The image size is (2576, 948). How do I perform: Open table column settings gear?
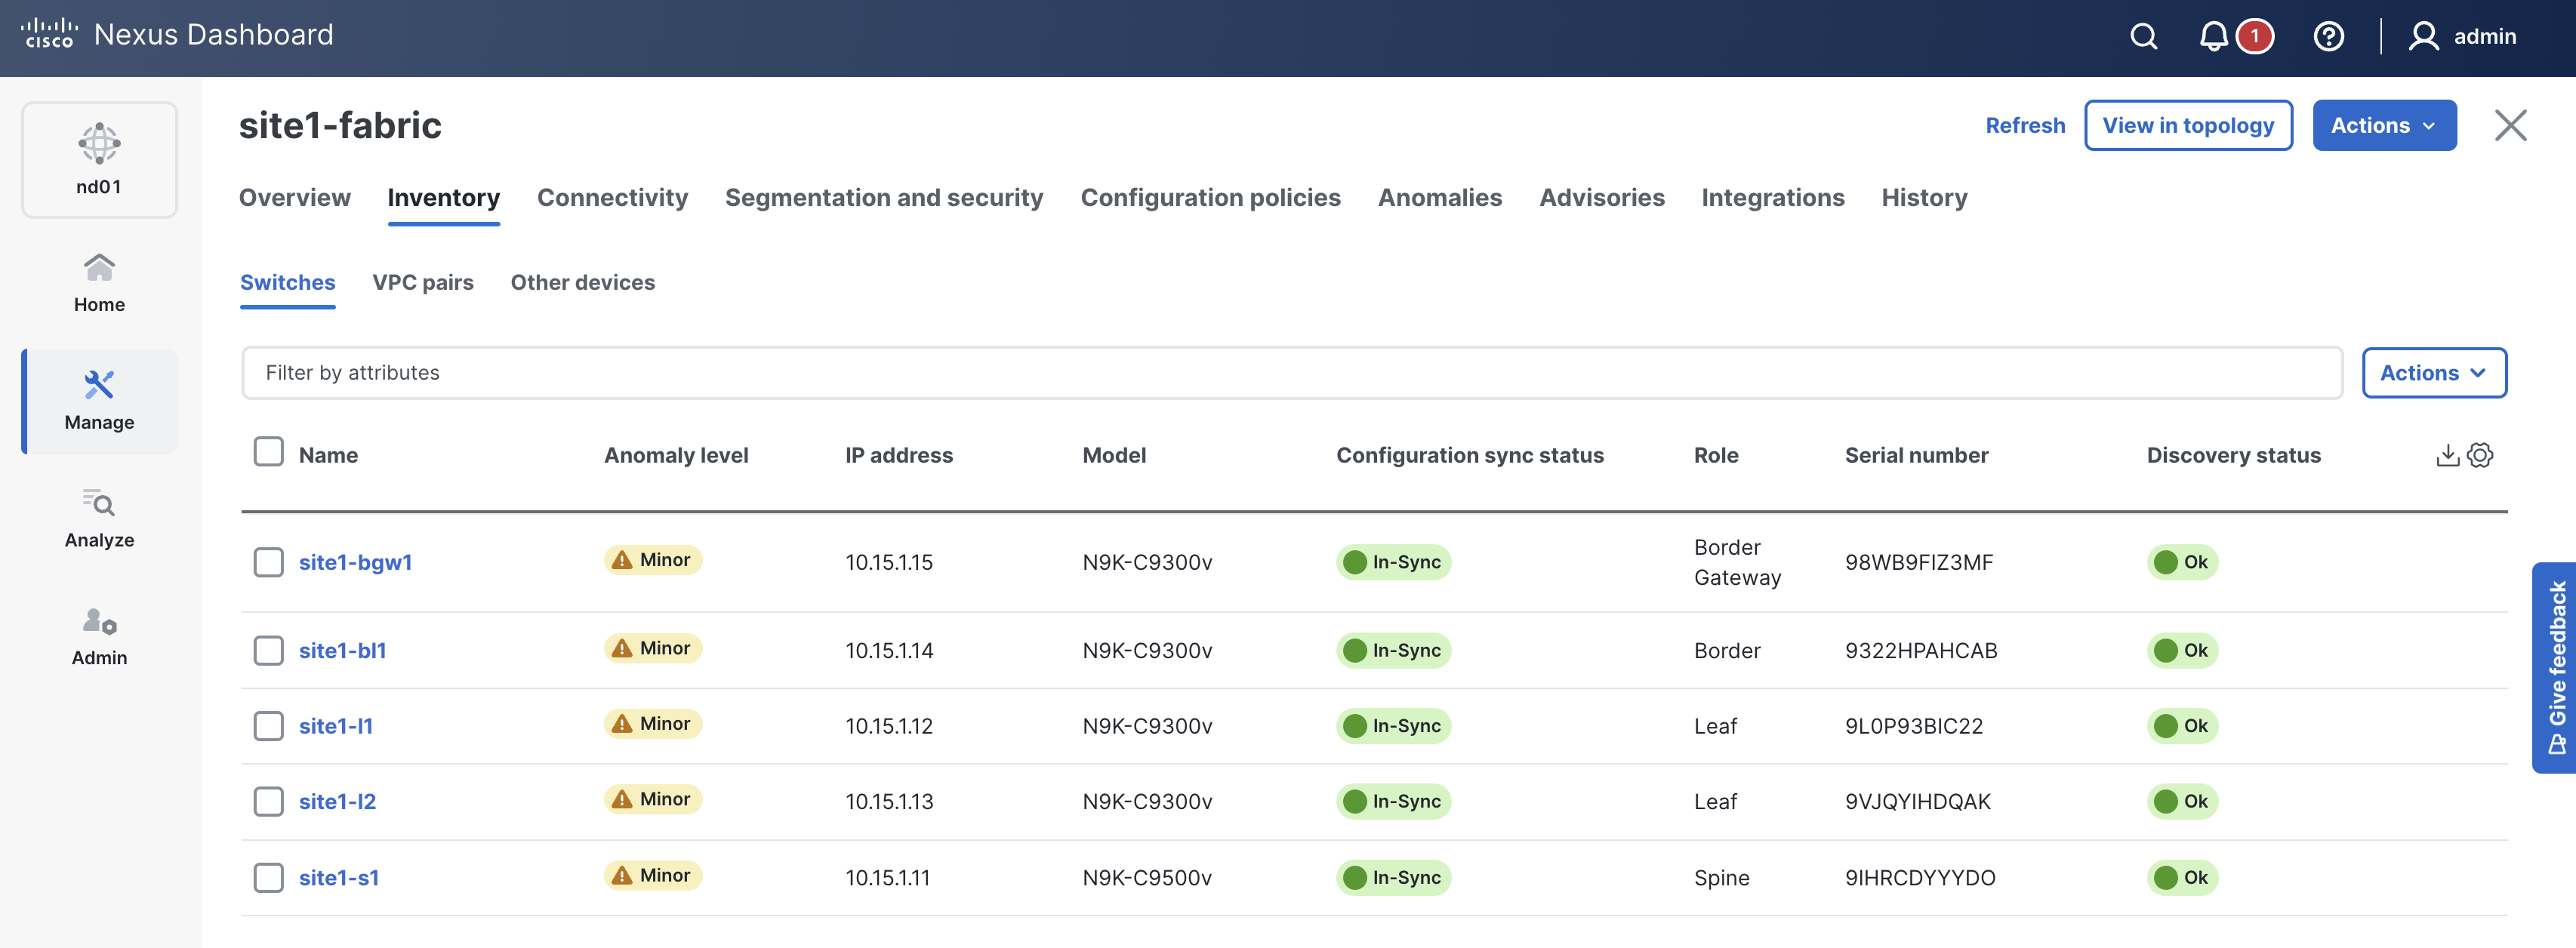2480,455
